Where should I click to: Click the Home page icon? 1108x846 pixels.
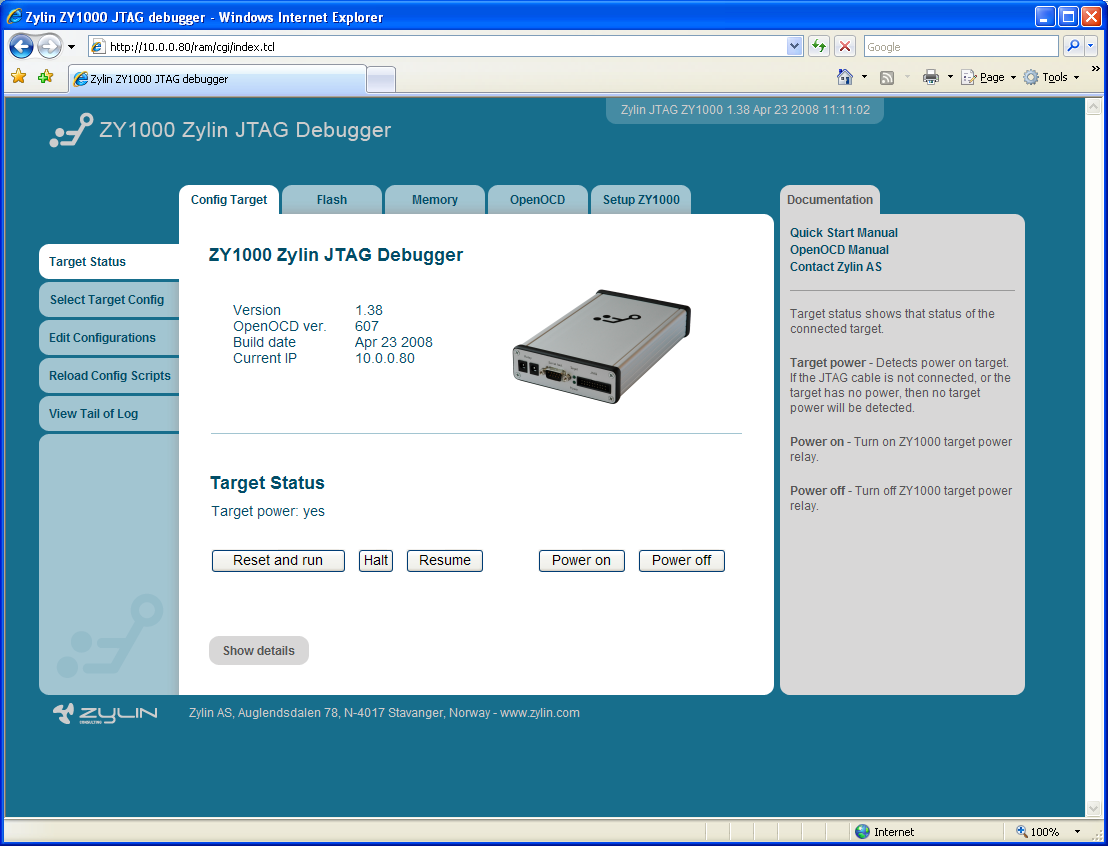click(x=844, y=77)
